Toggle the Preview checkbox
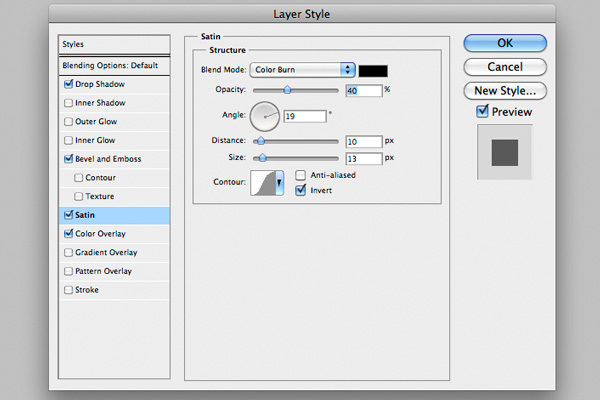This screenshot has height=400, width=600. pyautogui.click(x=481, y=112)
